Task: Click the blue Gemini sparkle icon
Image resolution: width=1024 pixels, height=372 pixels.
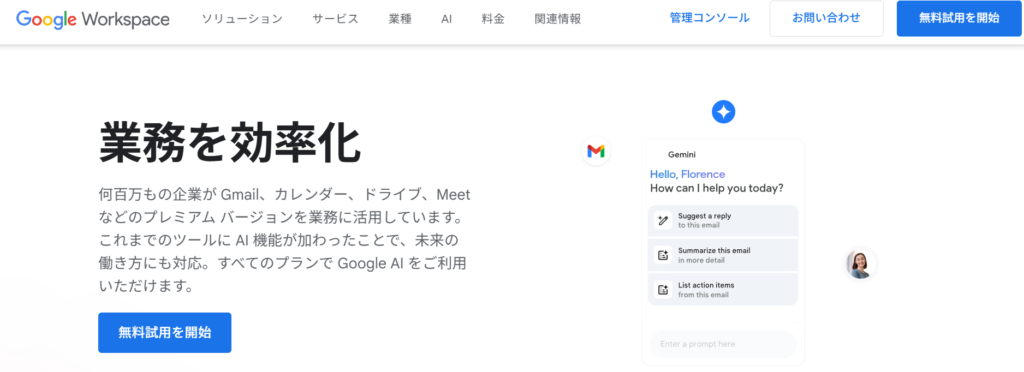Action: pos(723,112)
